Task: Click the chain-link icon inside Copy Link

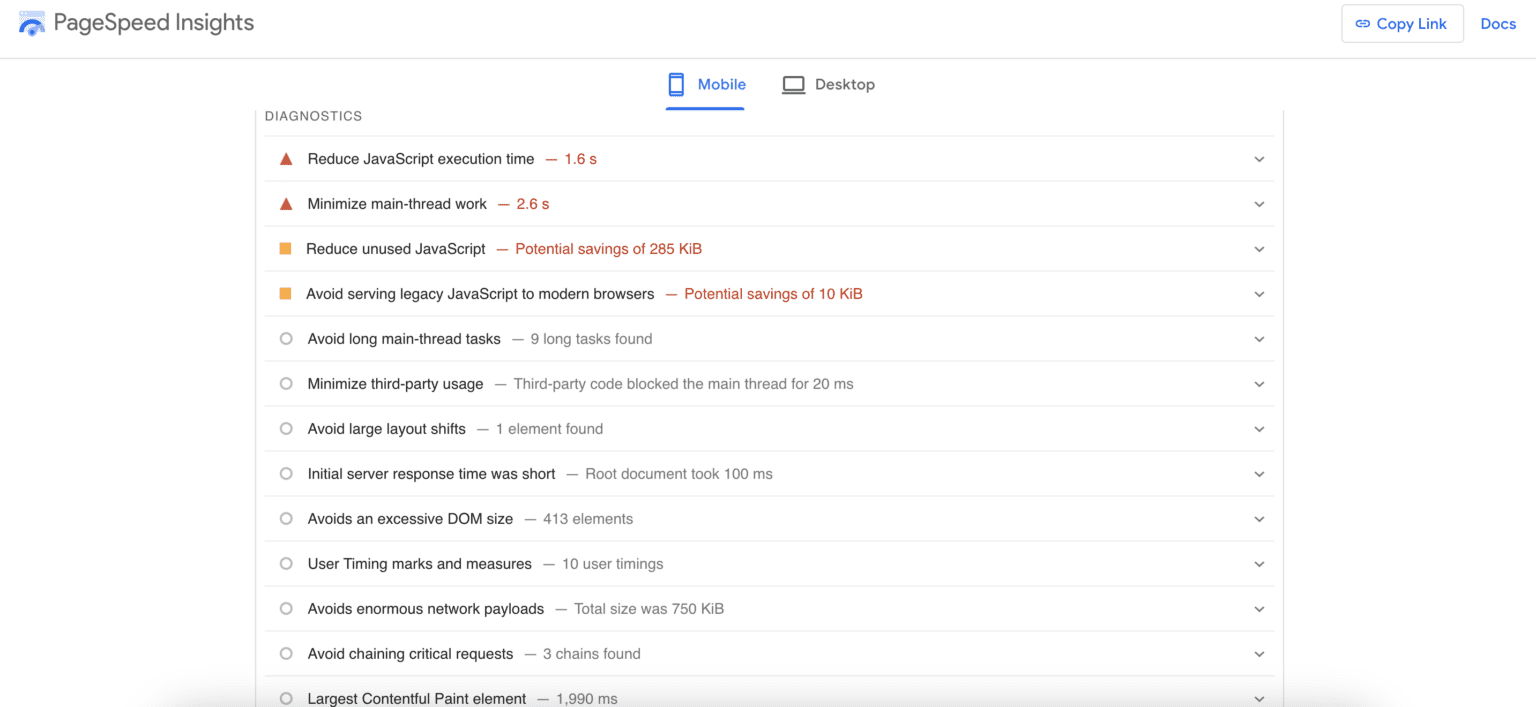Action: (x=1363, y=23)
